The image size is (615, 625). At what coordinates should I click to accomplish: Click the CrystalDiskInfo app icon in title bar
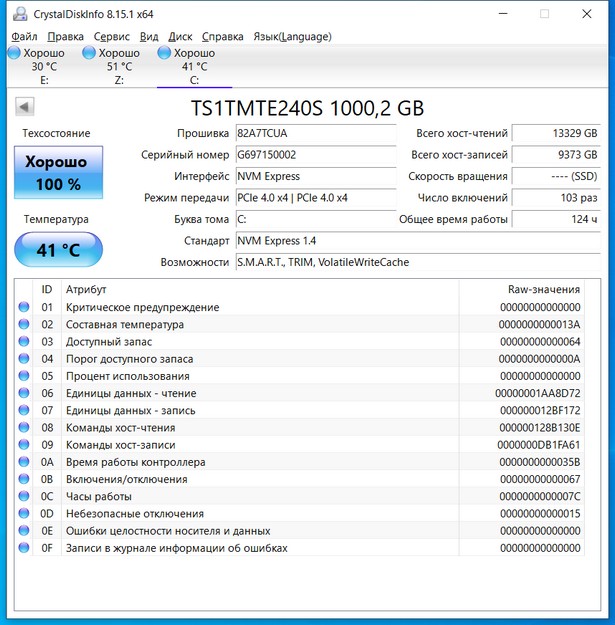coord(20,14)
